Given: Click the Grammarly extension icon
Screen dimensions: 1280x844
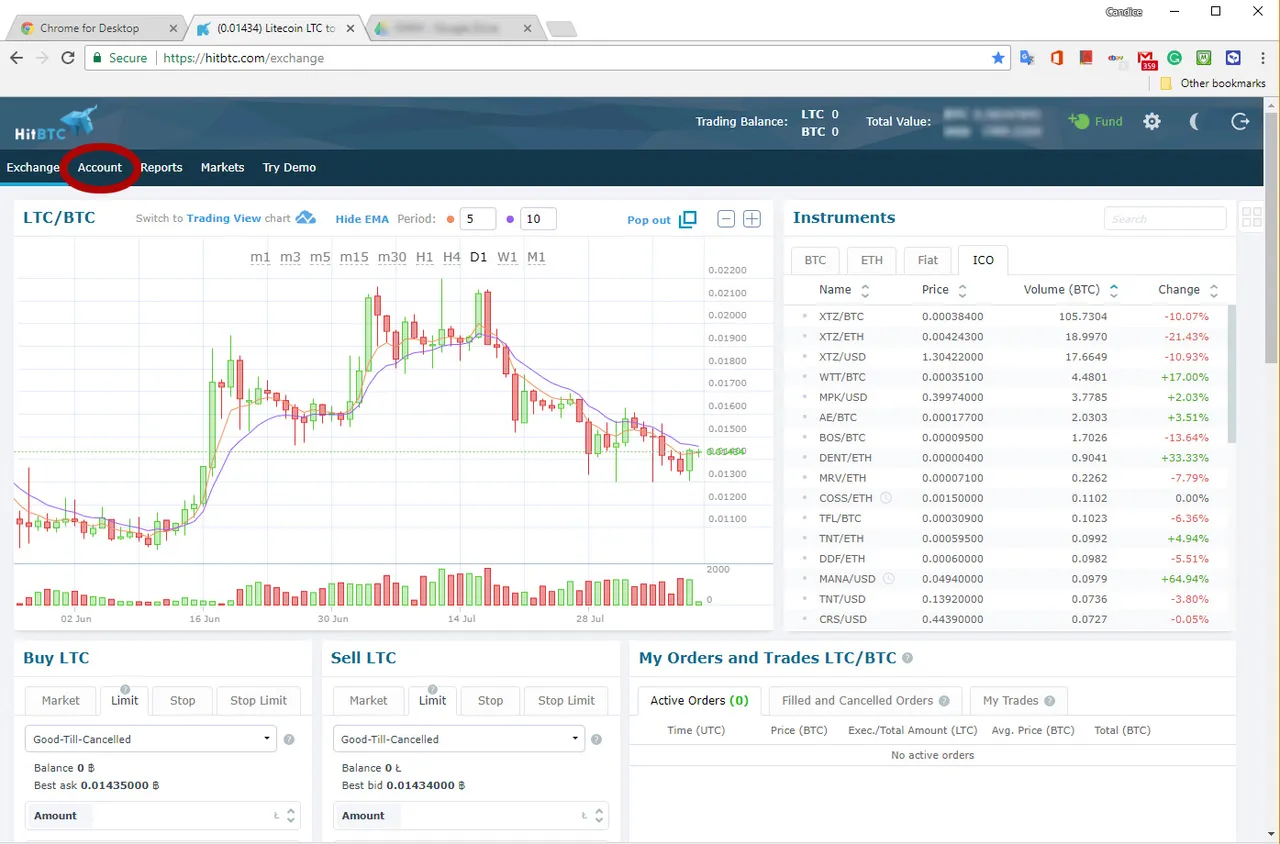Looking at the screenshot, I should coord(1175,58).
